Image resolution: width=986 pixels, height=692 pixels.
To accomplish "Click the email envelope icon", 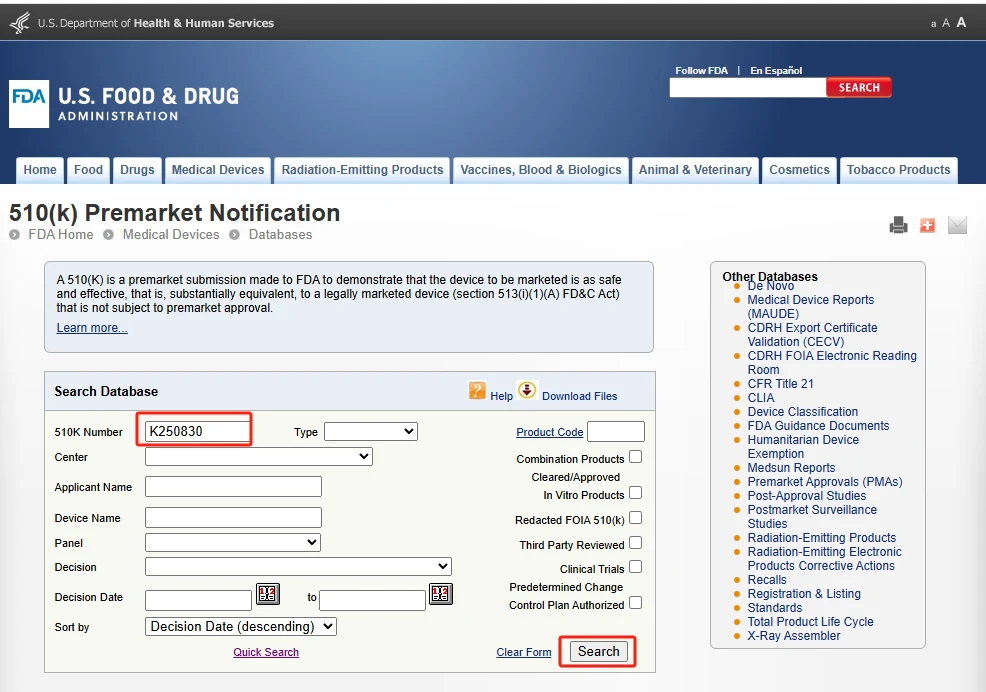I will pyautogui.click(x=957, y=225).
